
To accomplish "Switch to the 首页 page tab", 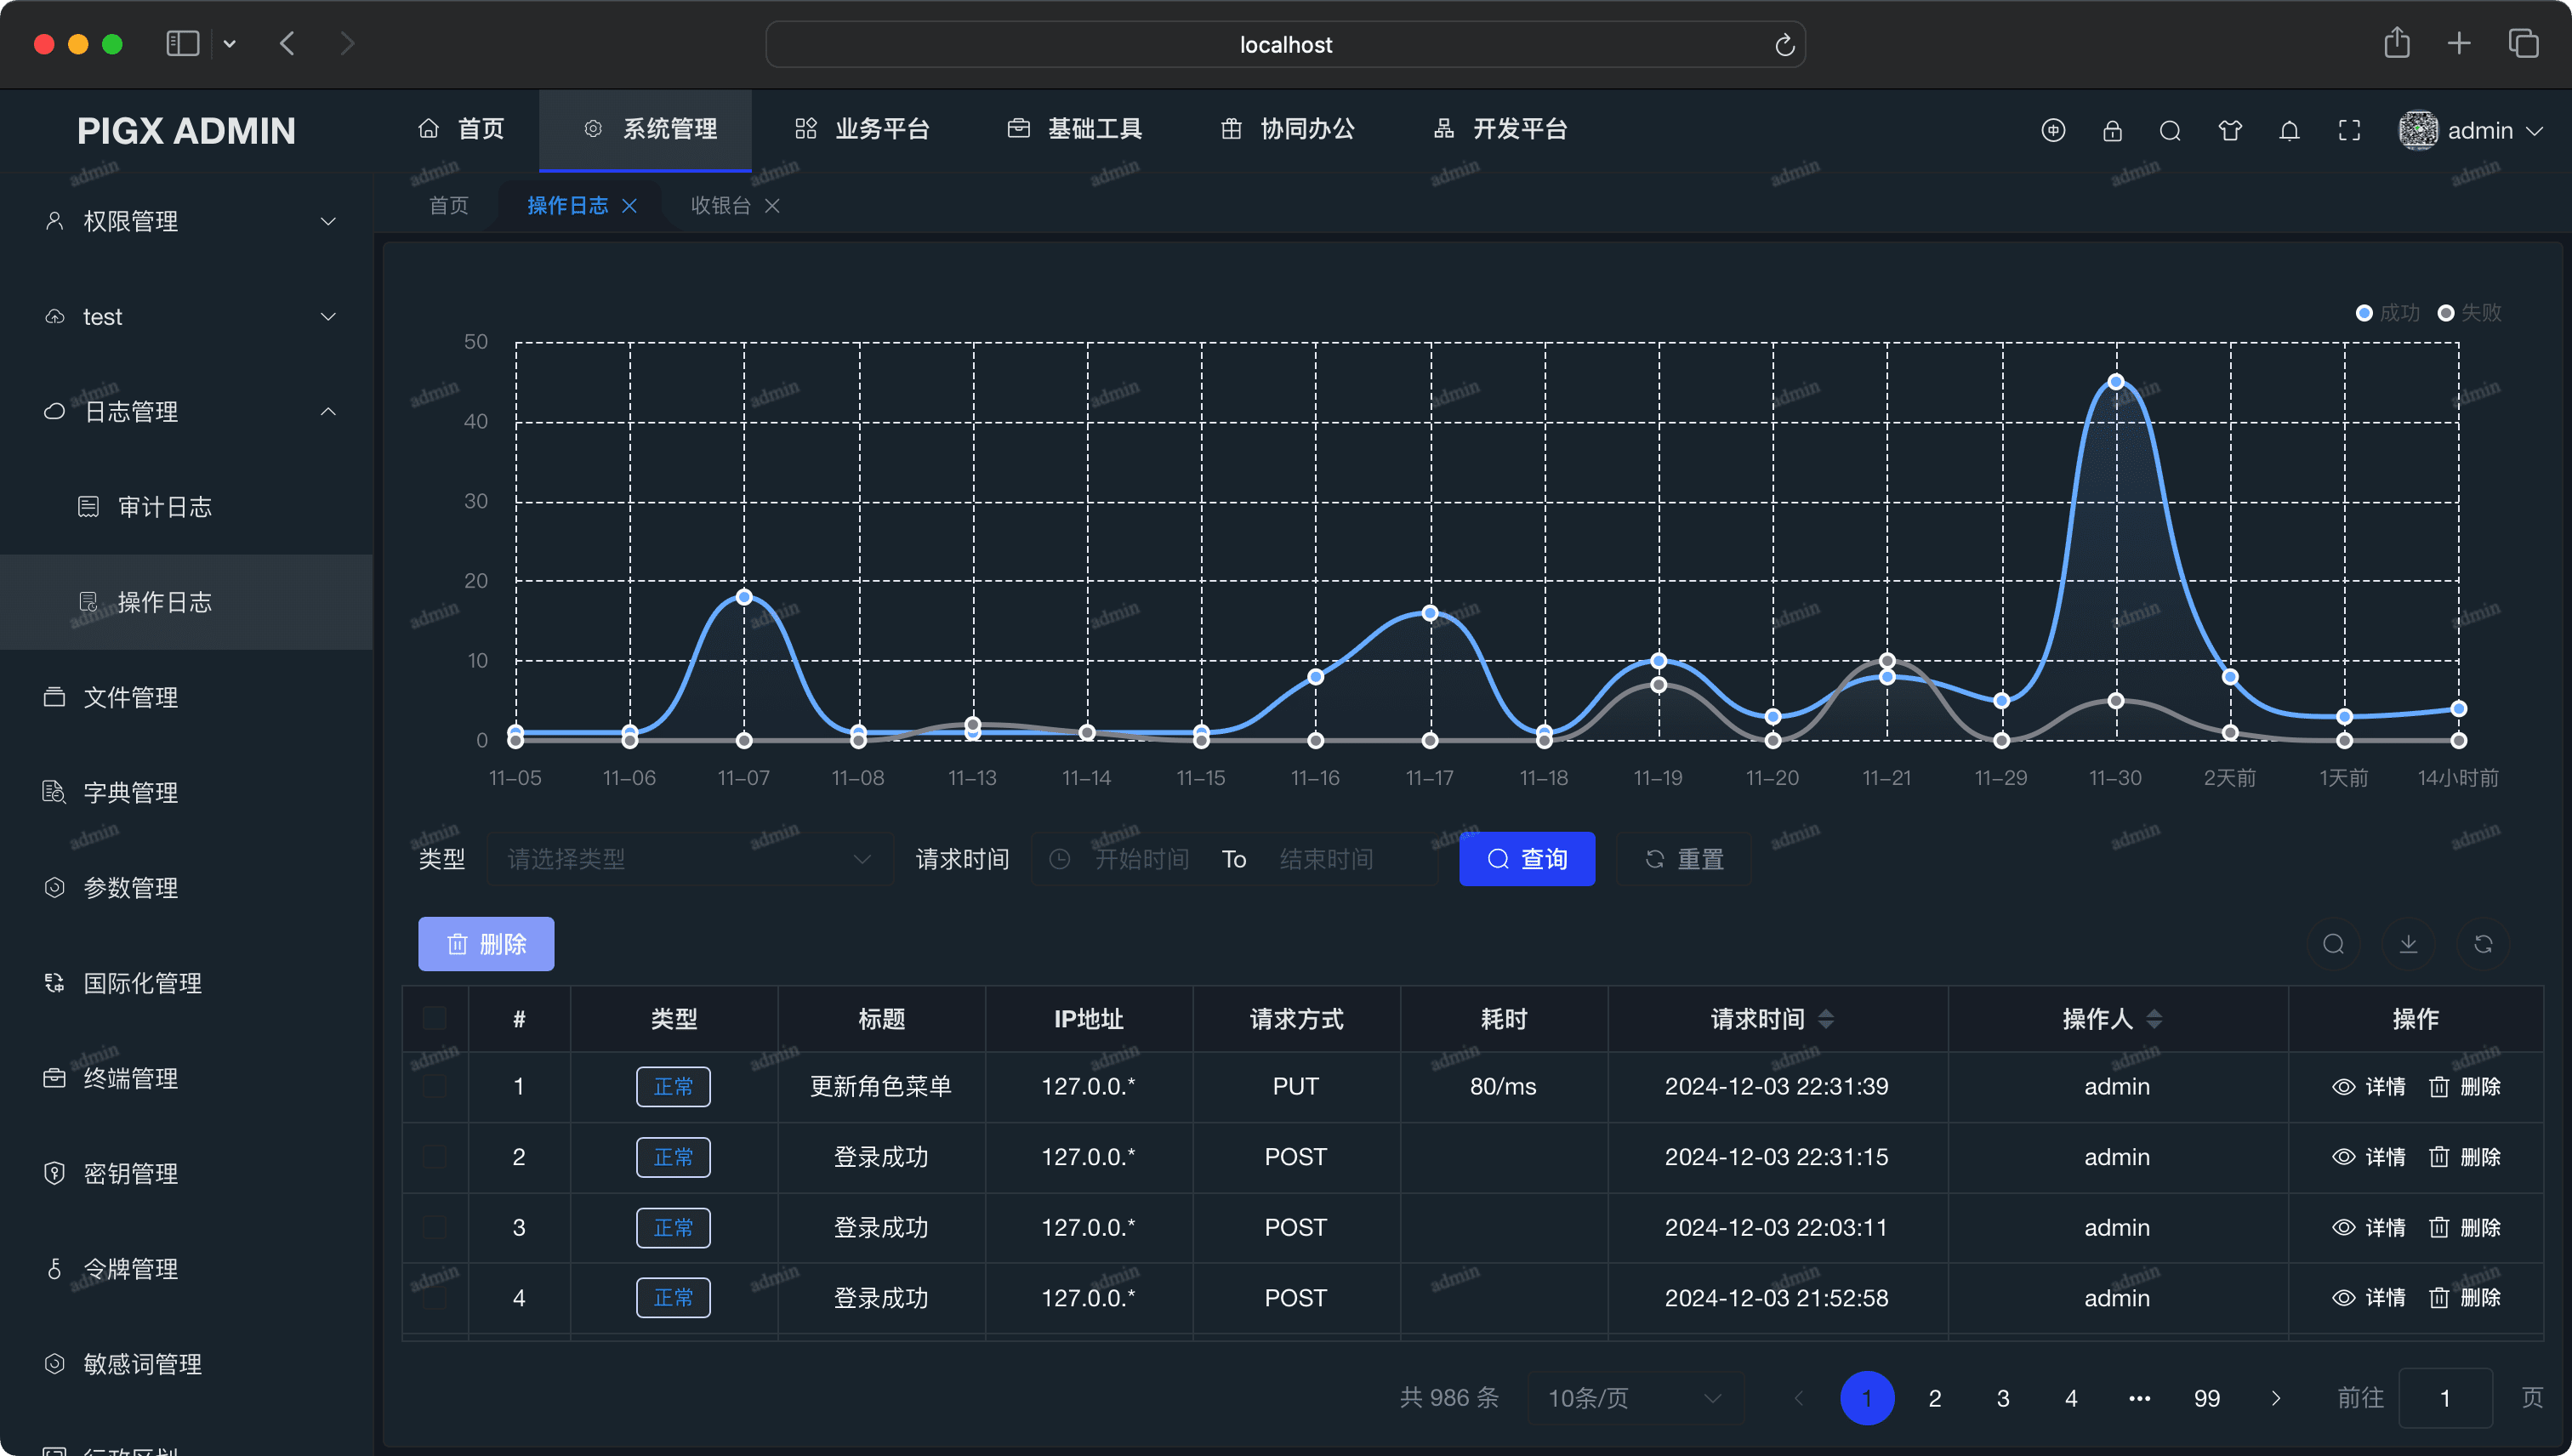I will tap(448, 205).
